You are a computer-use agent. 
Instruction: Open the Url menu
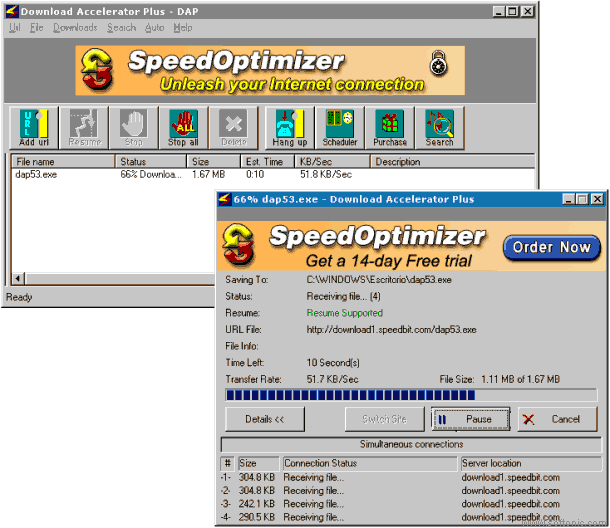14,28
